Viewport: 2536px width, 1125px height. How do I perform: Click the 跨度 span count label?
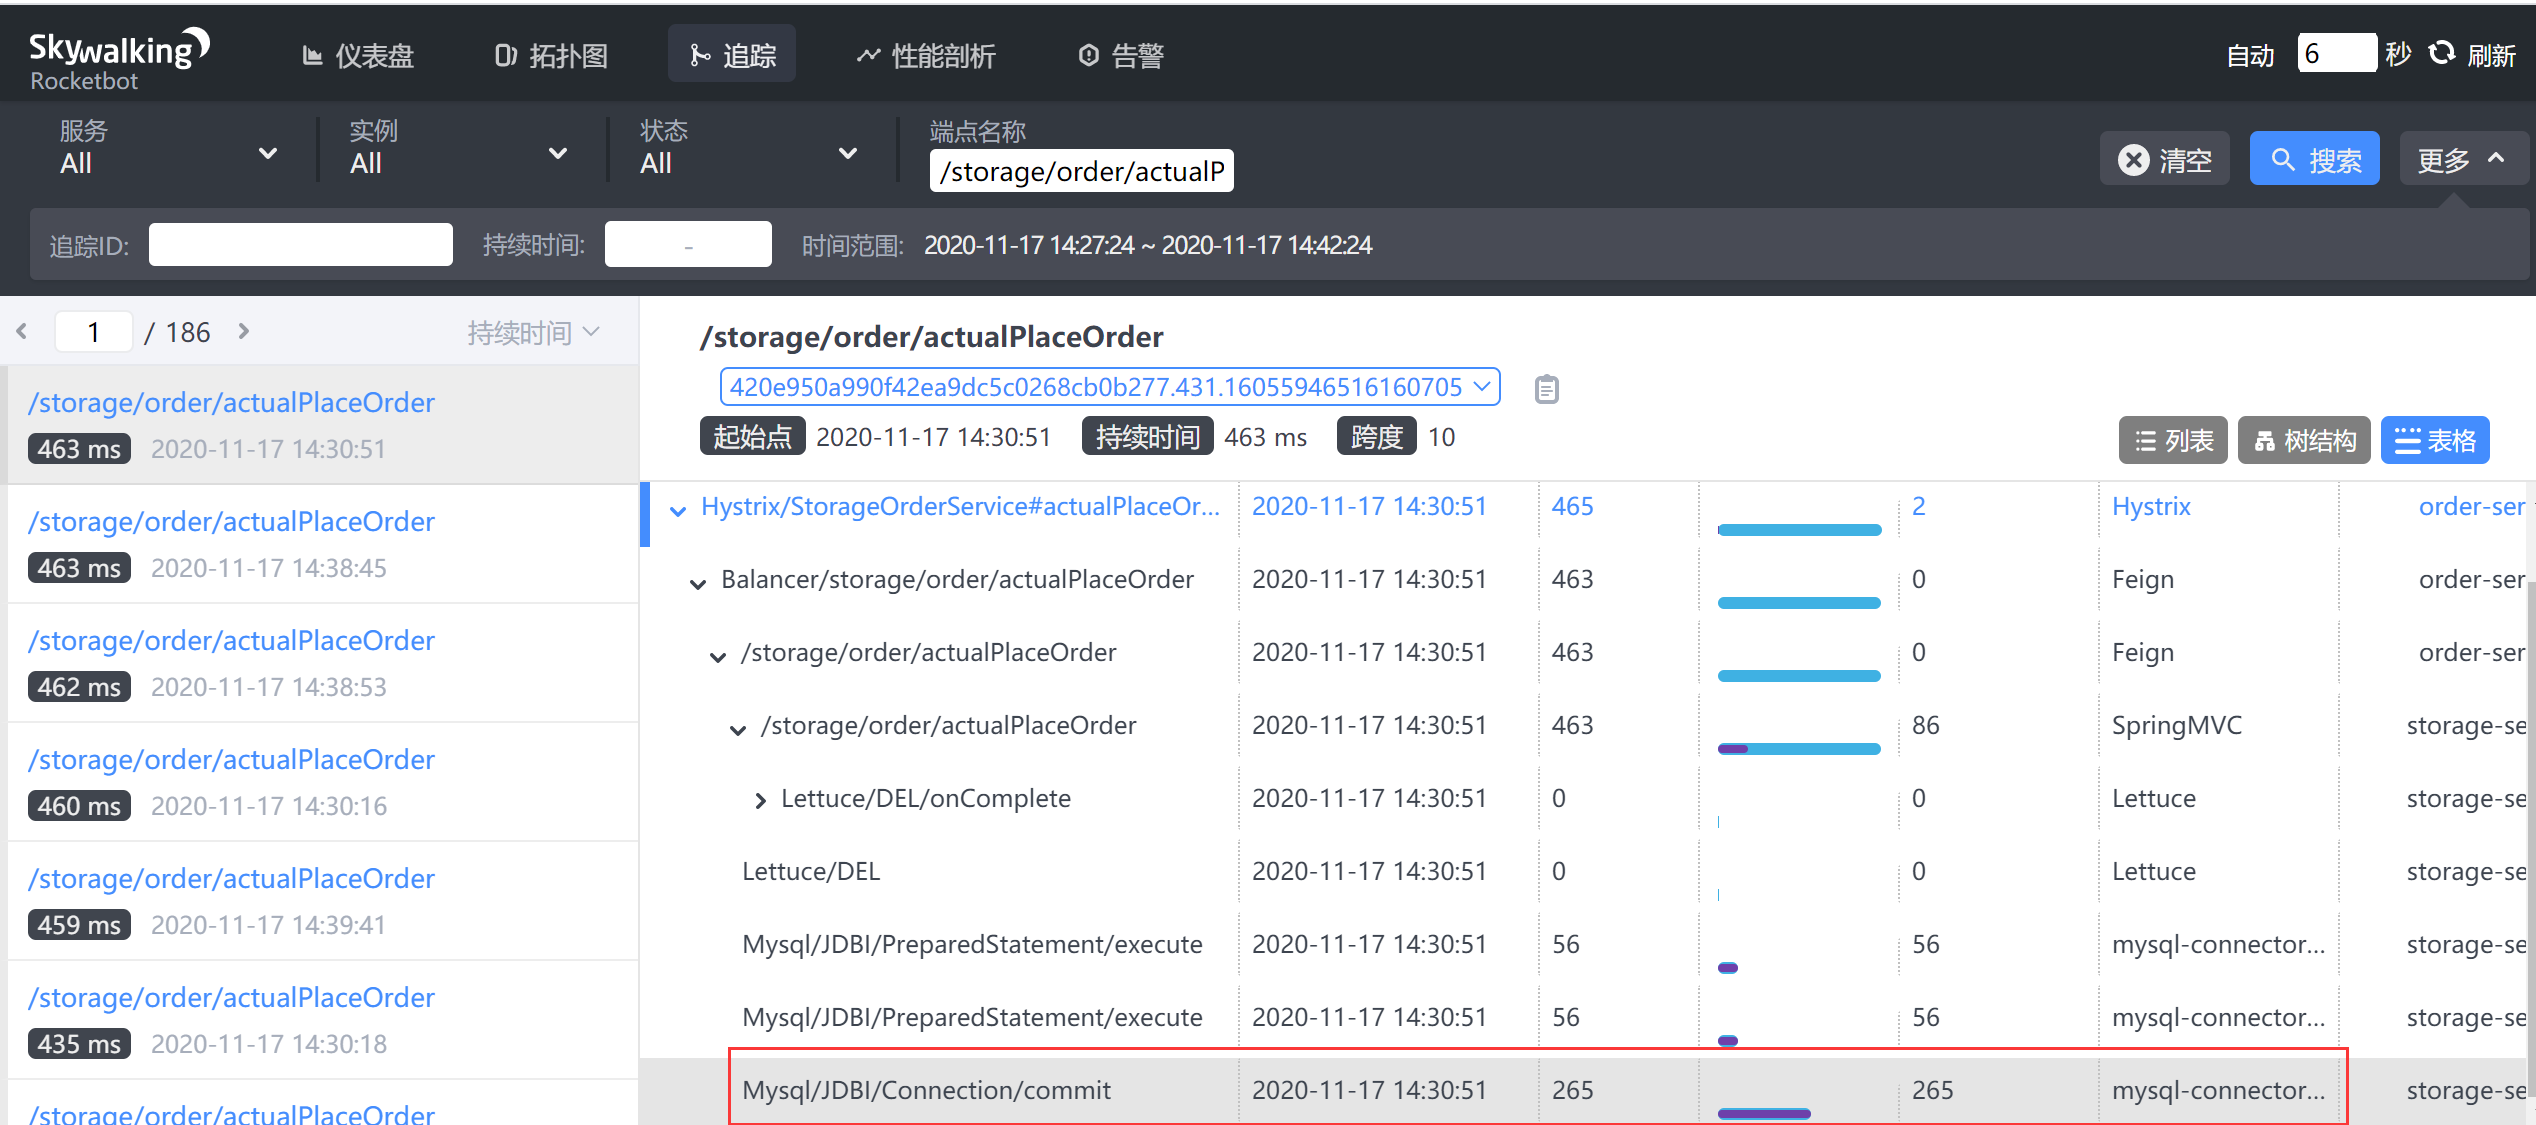pyautogui.click(x=1376, y=436)
